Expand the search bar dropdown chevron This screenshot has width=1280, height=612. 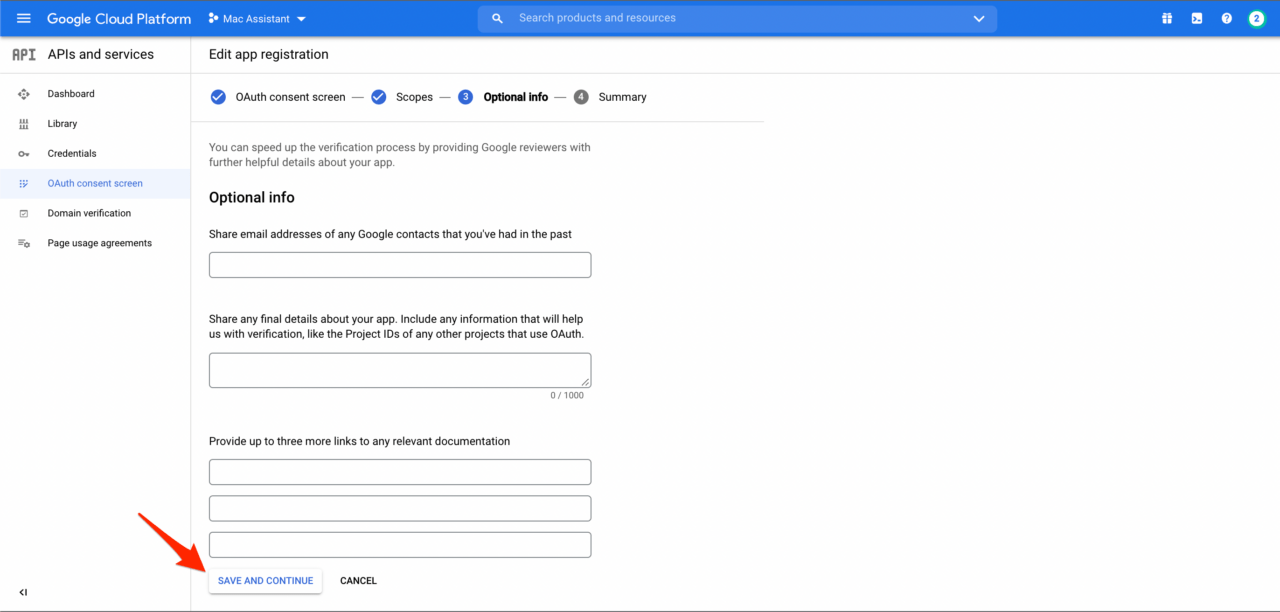(978, 18)
